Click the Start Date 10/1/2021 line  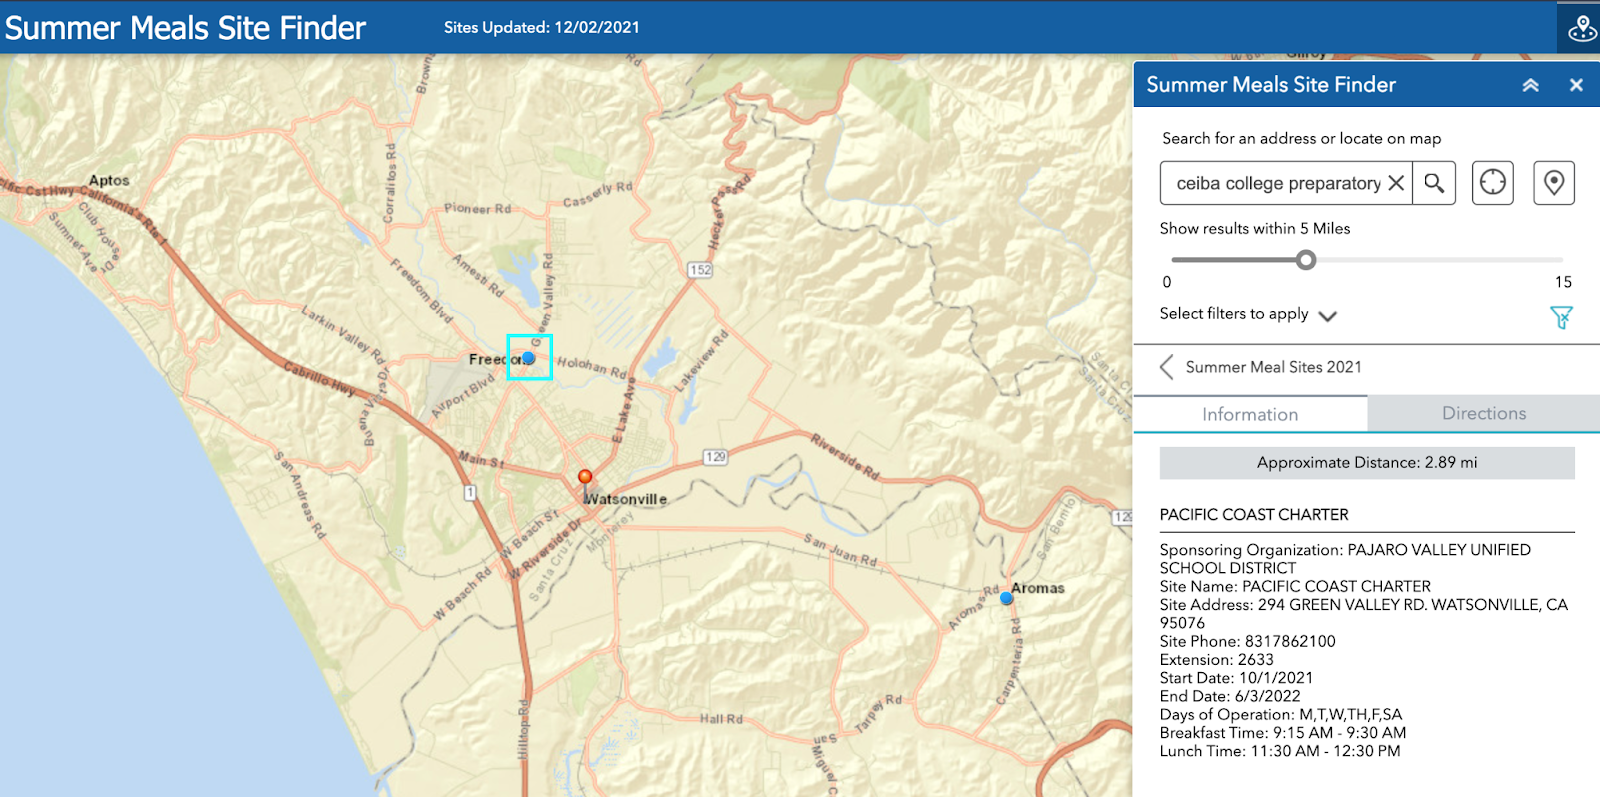(1237, 678)
